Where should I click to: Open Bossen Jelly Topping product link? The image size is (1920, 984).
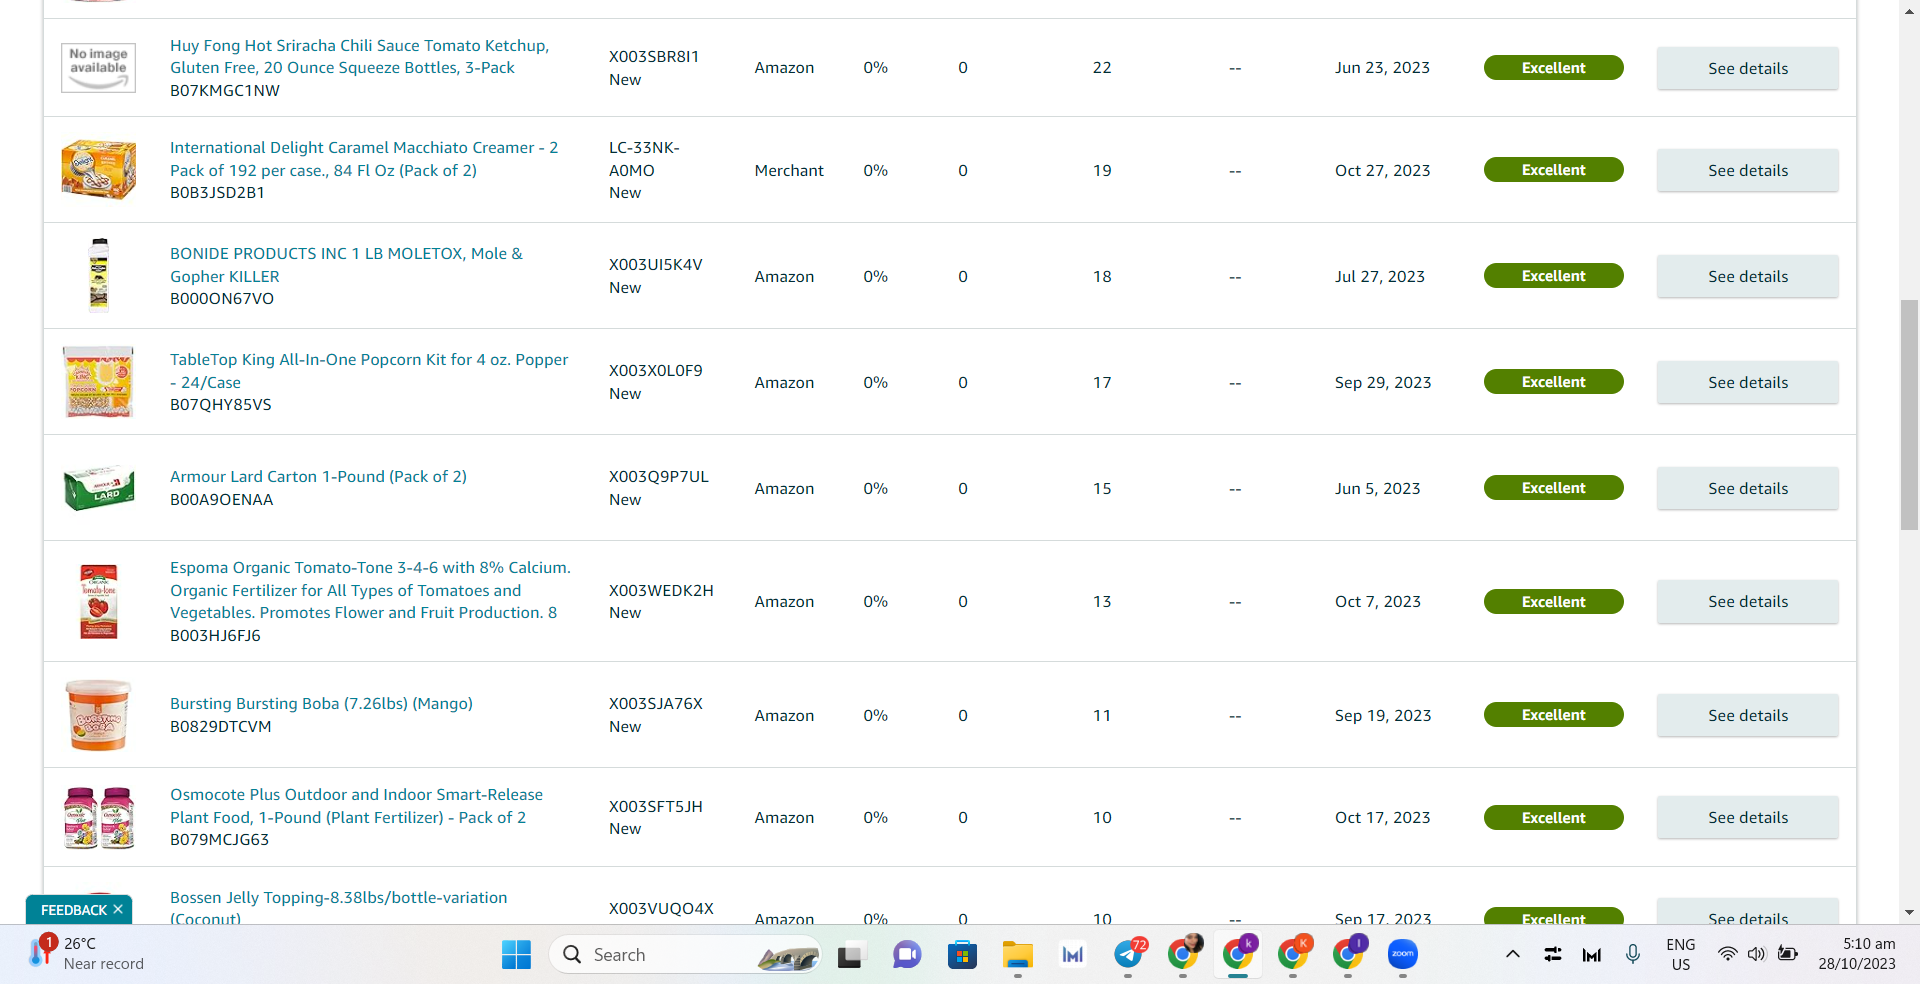click(x=338, y=908)
